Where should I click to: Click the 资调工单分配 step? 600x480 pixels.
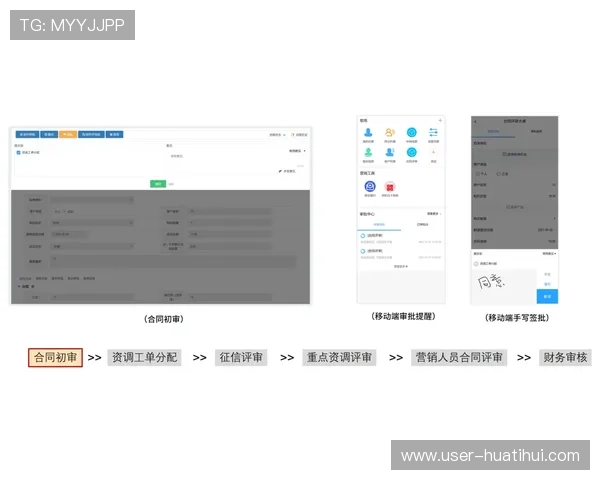point(144,358)
